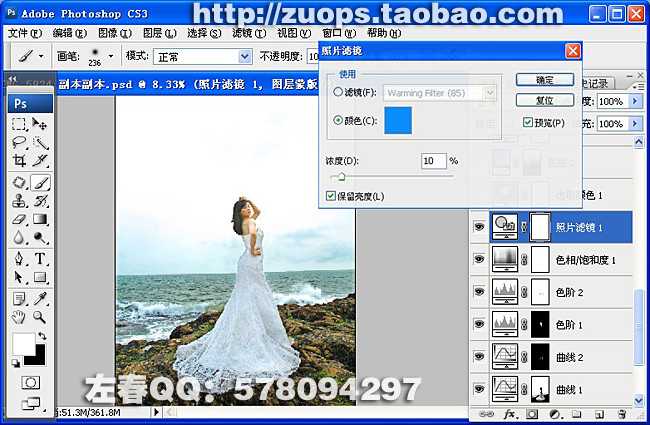Select the 颜色(C) radio button

click(338, 120)
